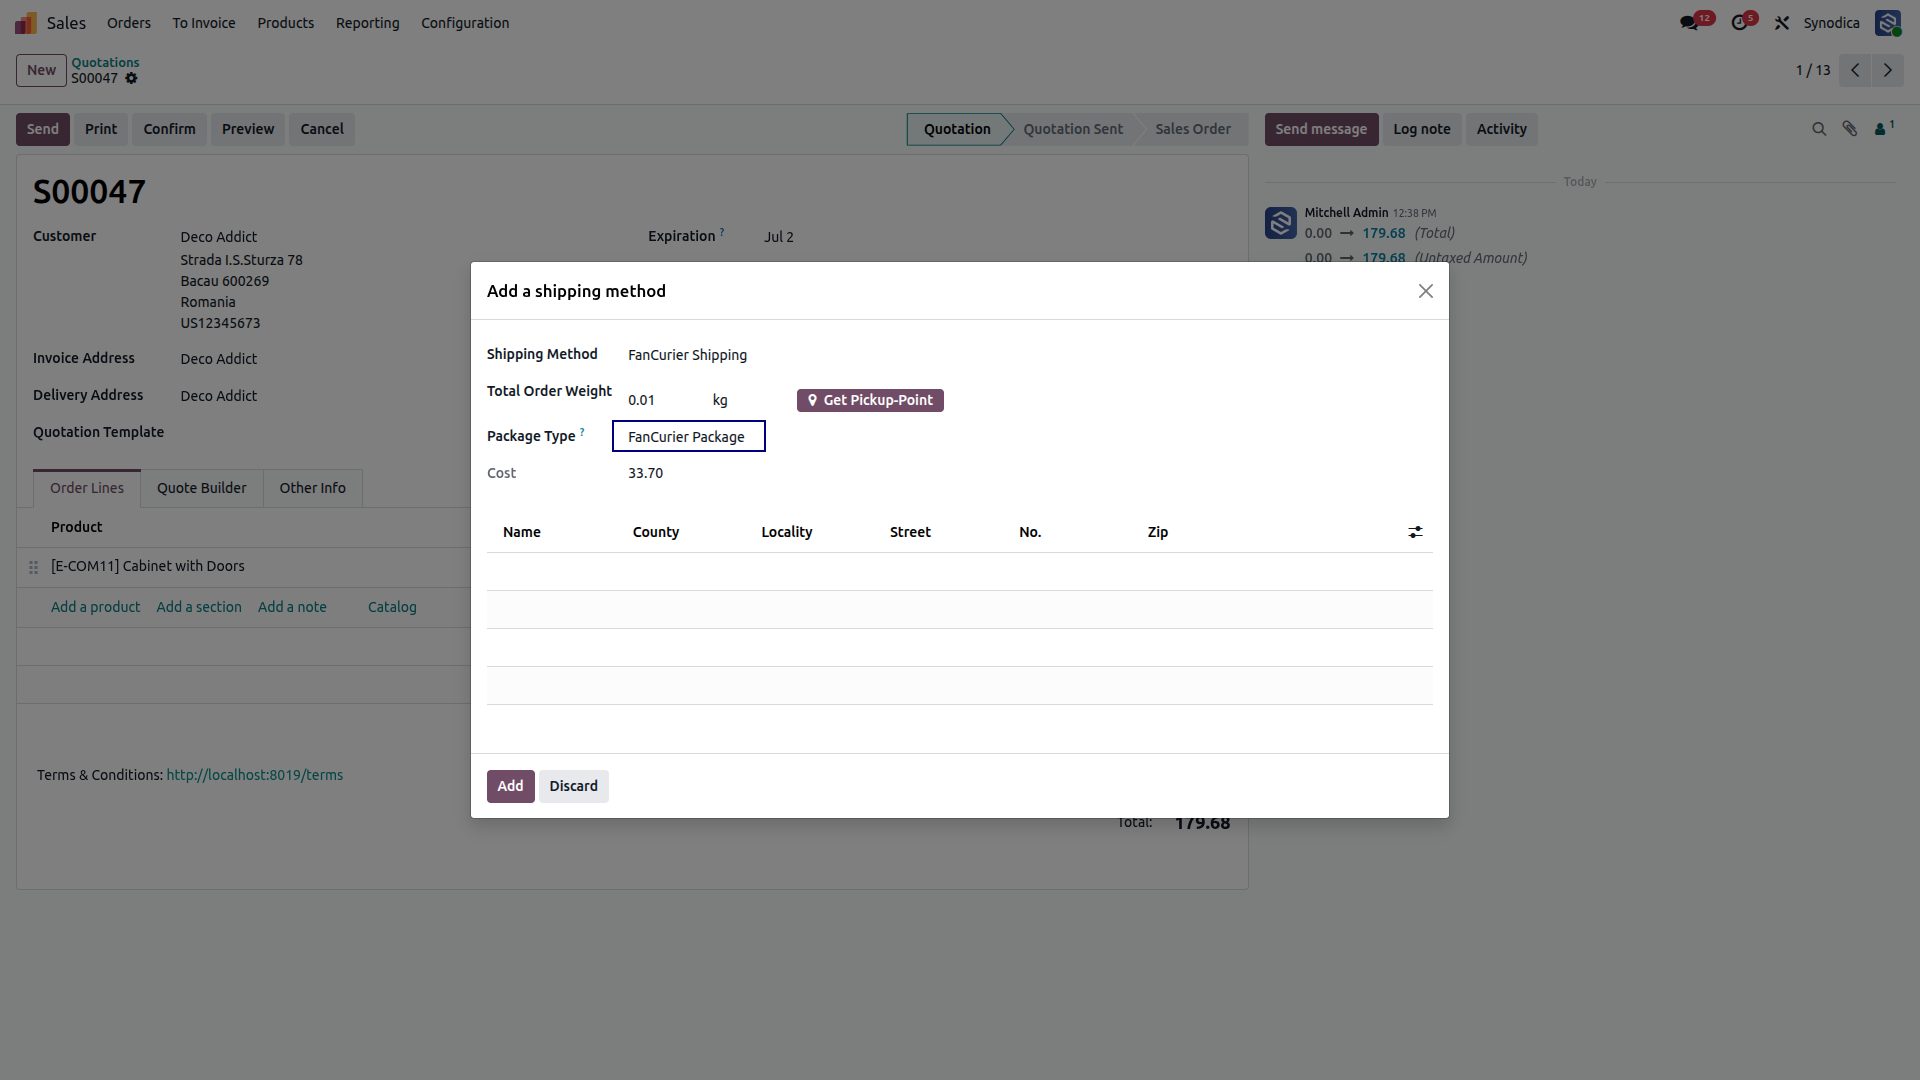Image resolution: width=1920 pixels, height=1080 pixels.
Task: Open the Catalog link
Action: click(392, 607)
